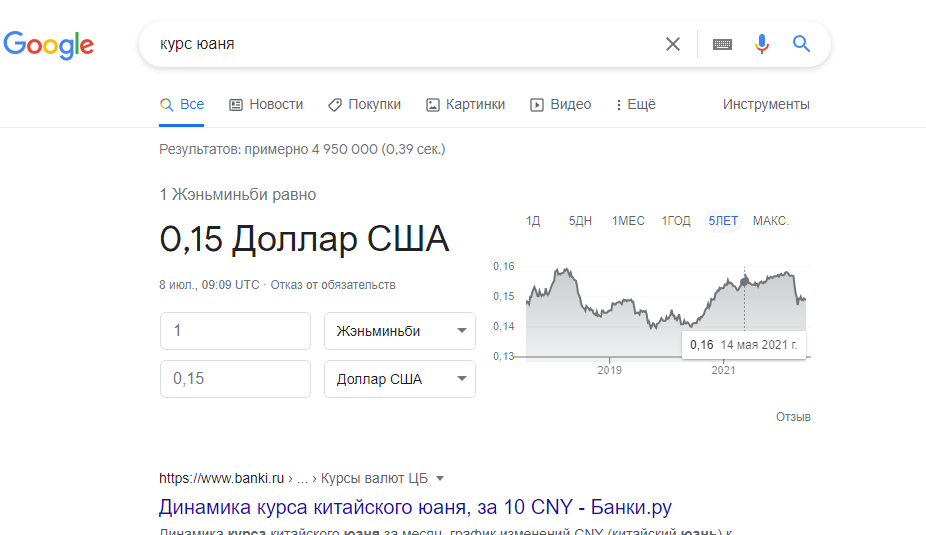Go to the Видео tab
The width and height of the screenshot is (926, 535).
pyautogui.click(x=560, y=104)
